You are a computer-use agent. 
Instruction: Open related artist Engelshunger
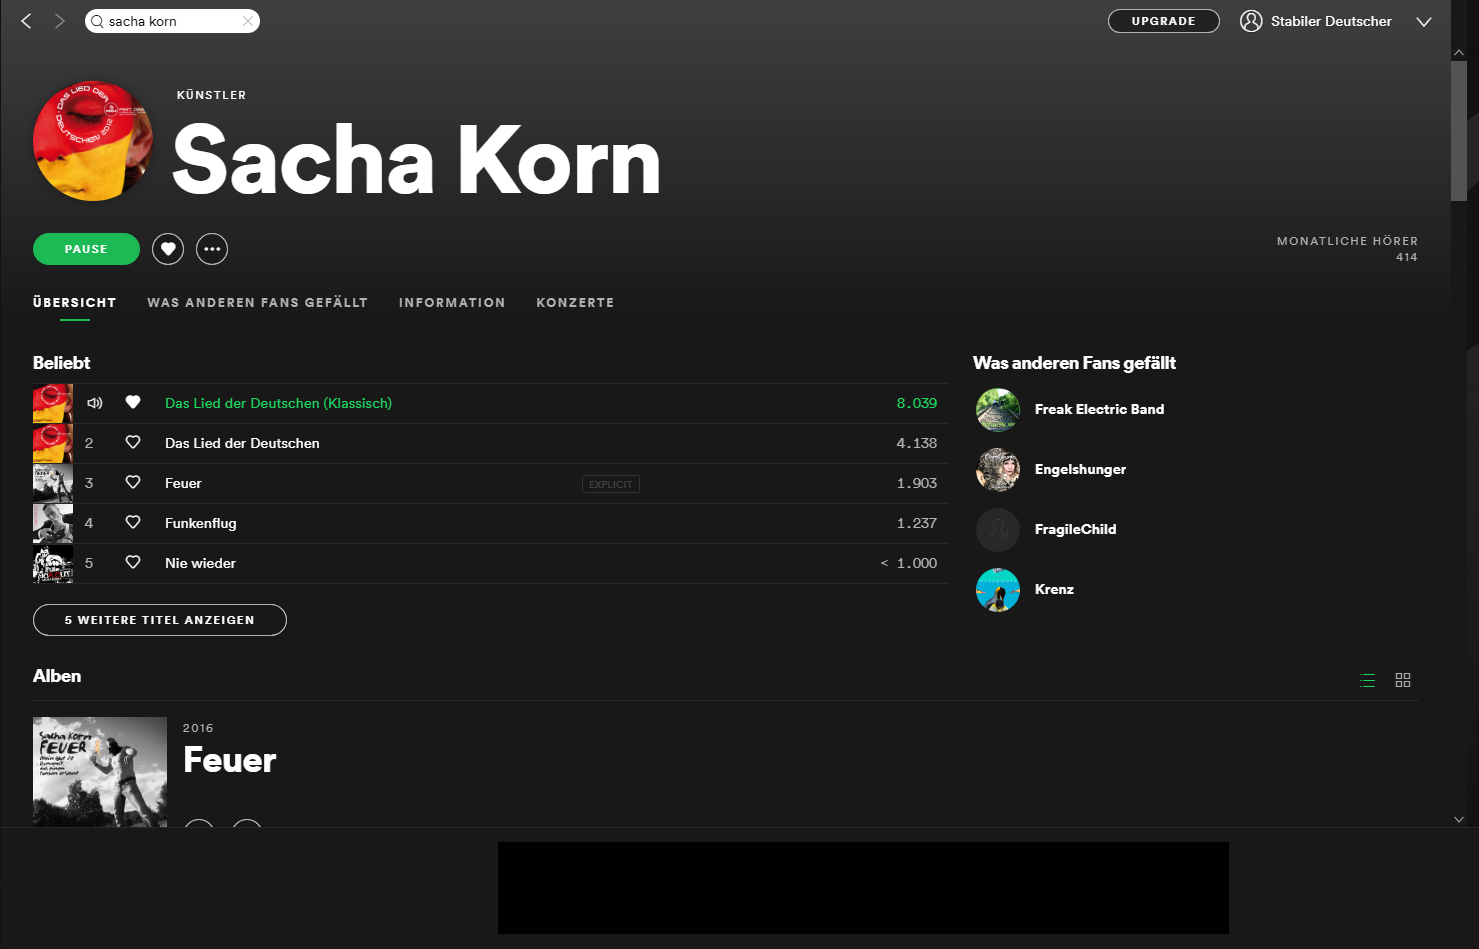pyautogui.click(x=1080, y=469)
